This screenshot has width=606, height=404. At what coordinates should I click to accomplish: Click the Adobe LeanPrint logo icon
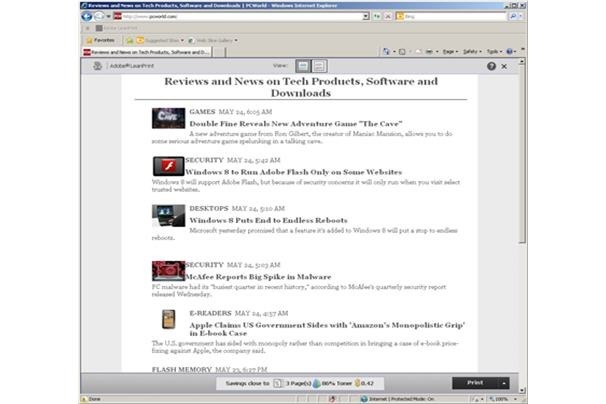coord(99,66)
